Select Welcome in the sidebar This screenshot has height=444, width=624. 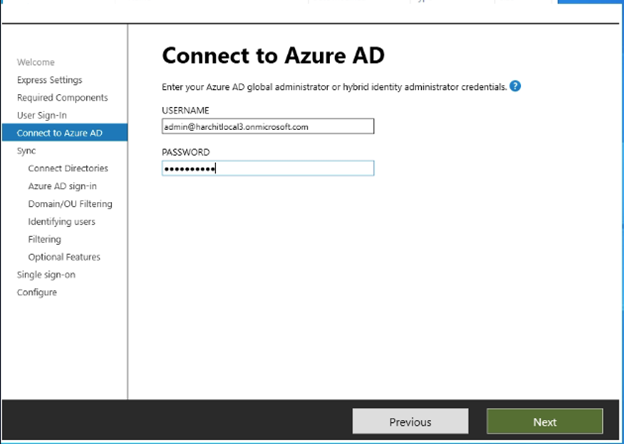36,62
